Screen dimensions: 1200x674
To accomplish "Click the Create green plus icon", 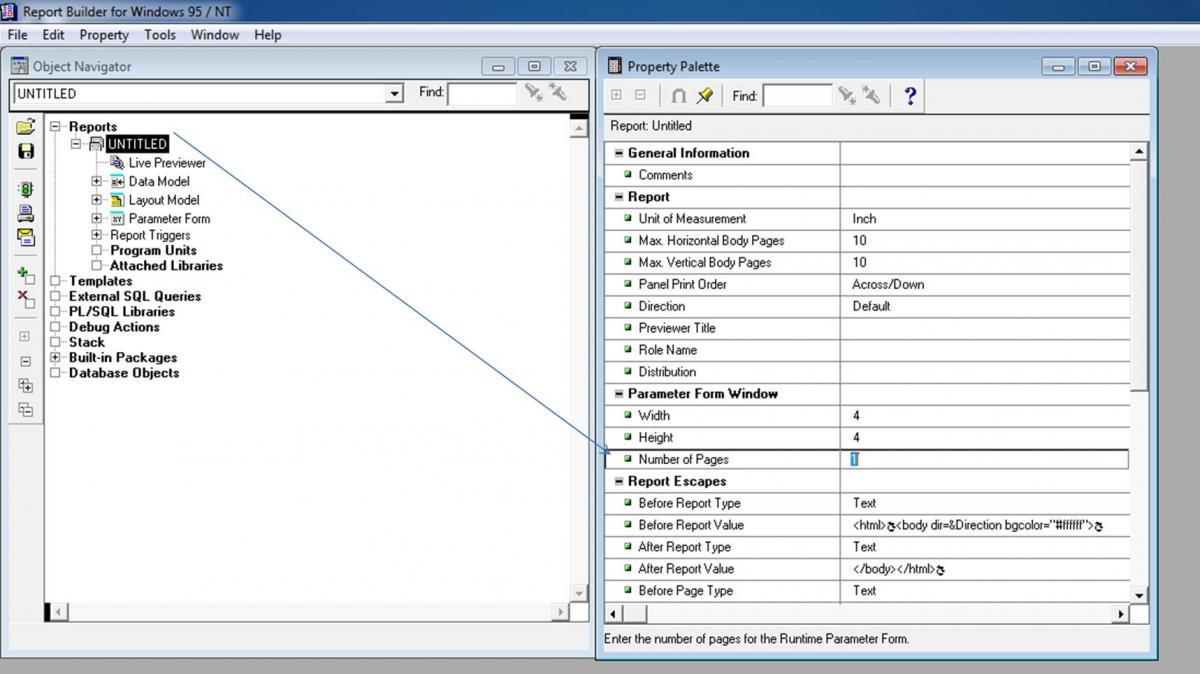I will point(26,275).
